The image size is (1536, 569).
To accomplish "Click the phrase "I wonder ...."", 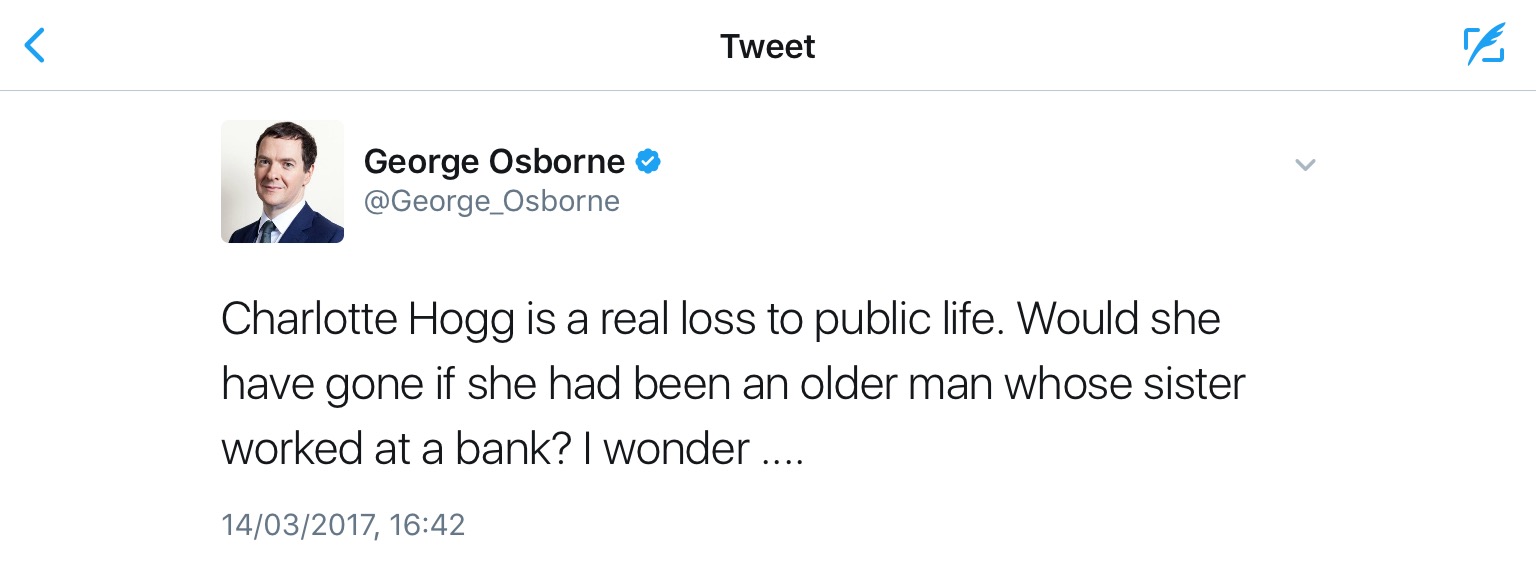I will click(x=691, y=450).
